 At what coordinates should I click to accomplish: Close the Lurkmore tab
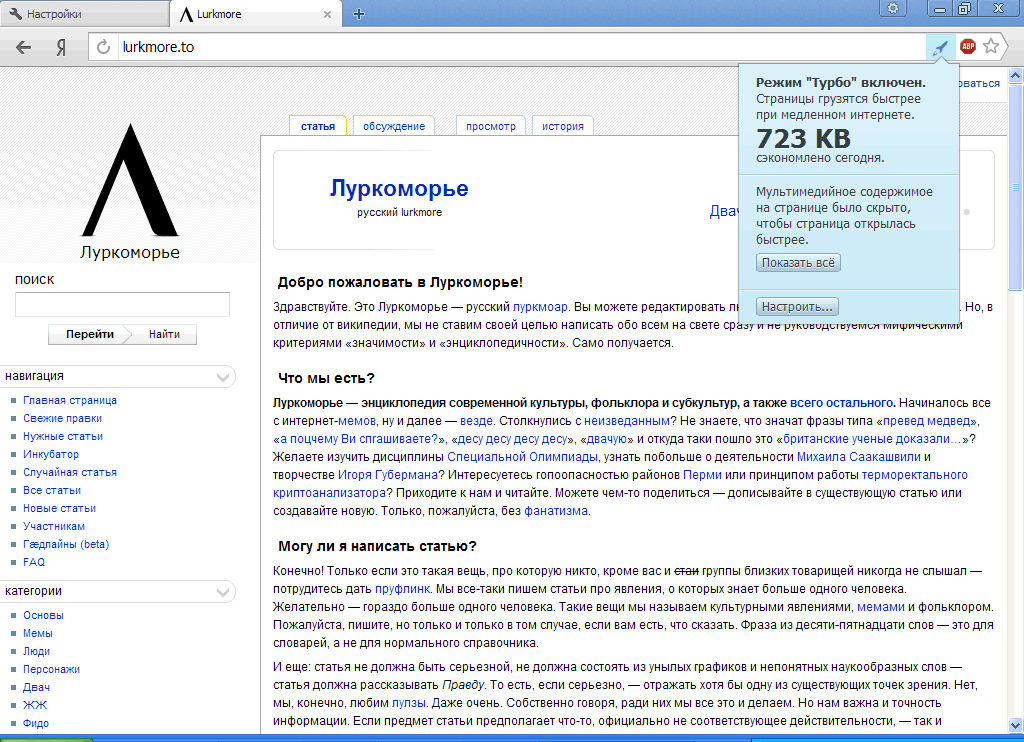pyautogui.click(x=327, y=14)
